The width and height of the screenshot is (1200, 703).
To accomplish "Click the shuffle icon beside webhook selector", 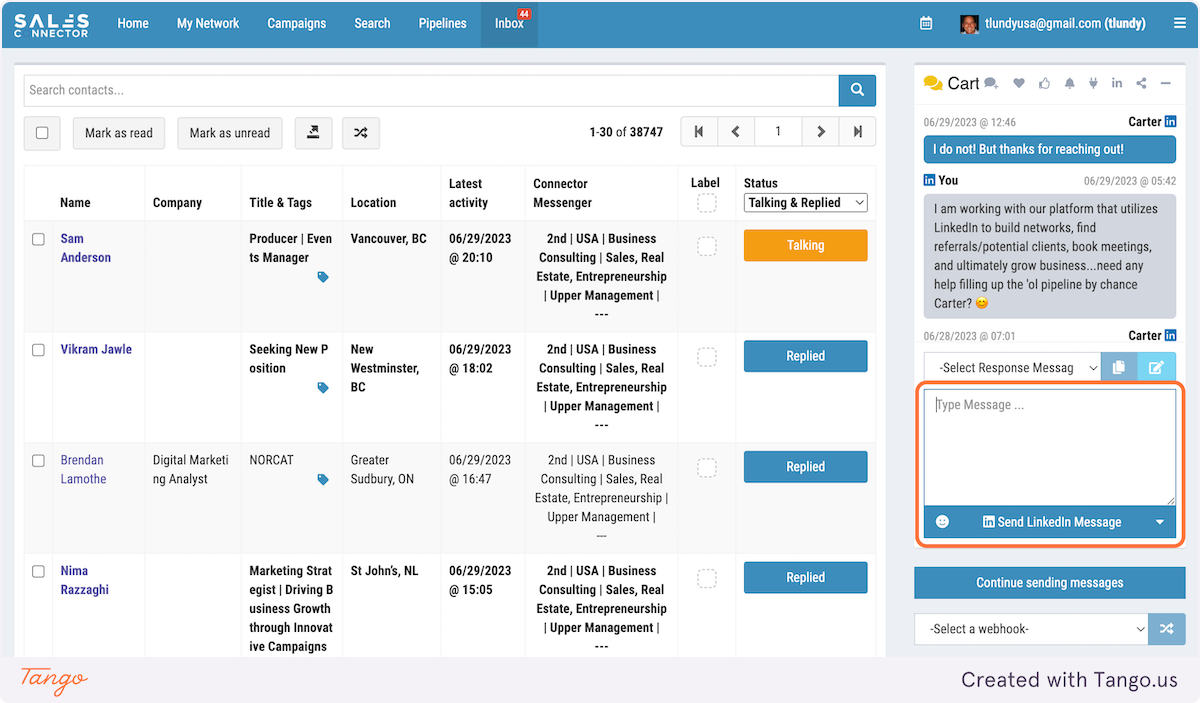I will (1166, 629).
